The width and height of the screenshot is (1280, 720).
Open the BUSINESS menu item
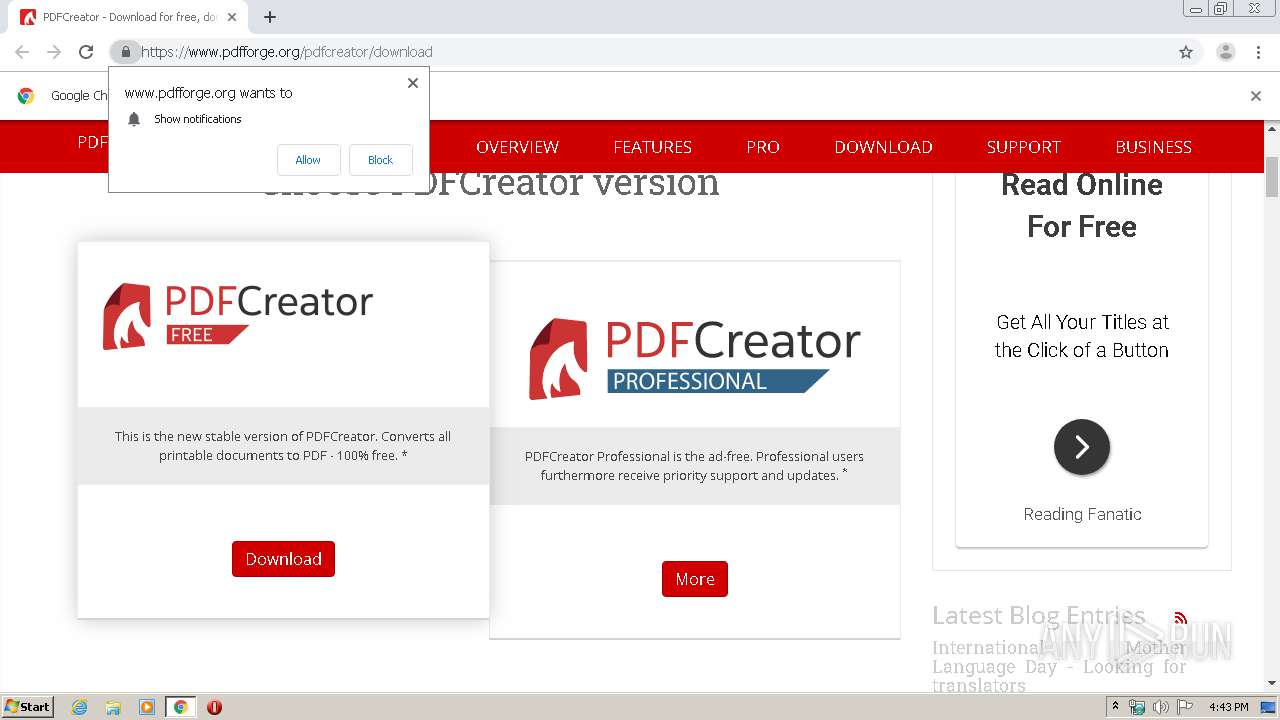(x=1153, y=147)
